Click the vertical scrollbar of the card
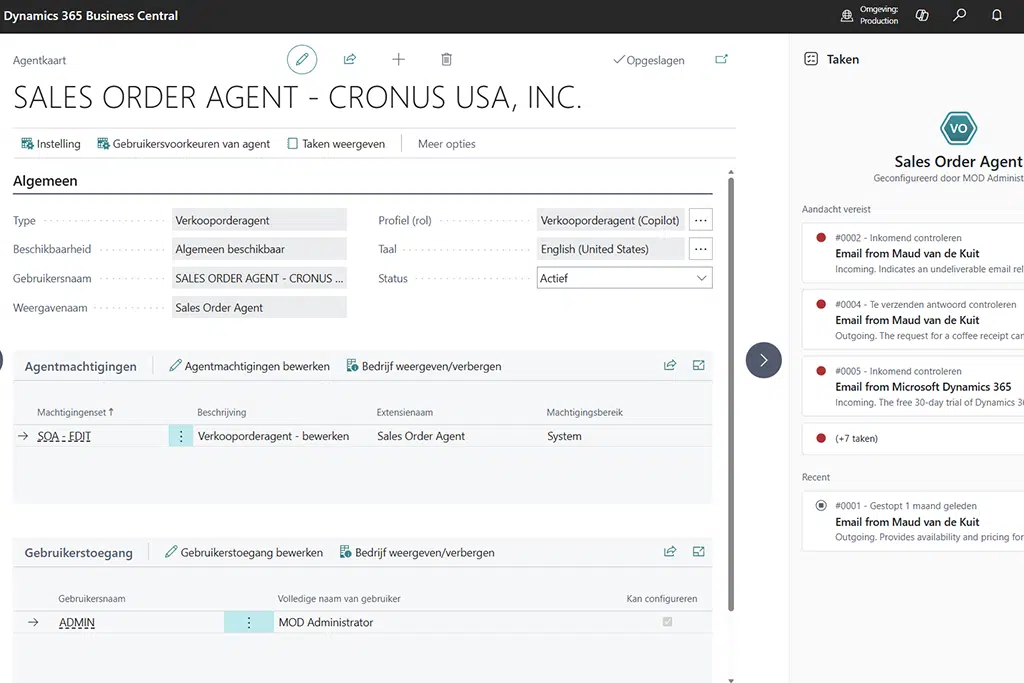The width and height of the screenshot is (1024, 683). click(x=731, y=394)
